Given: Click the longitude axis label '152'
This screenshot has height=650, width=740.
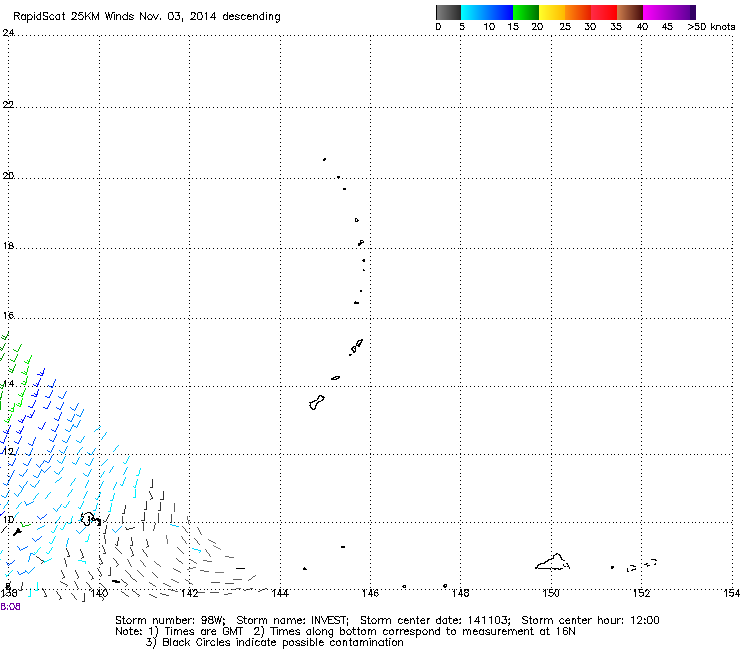Looking at the screenshot, I should 641,593.
